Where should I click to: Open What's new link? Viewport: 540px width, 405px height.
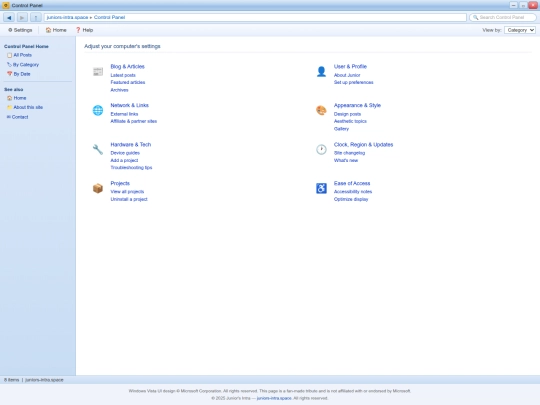point(346,160)
